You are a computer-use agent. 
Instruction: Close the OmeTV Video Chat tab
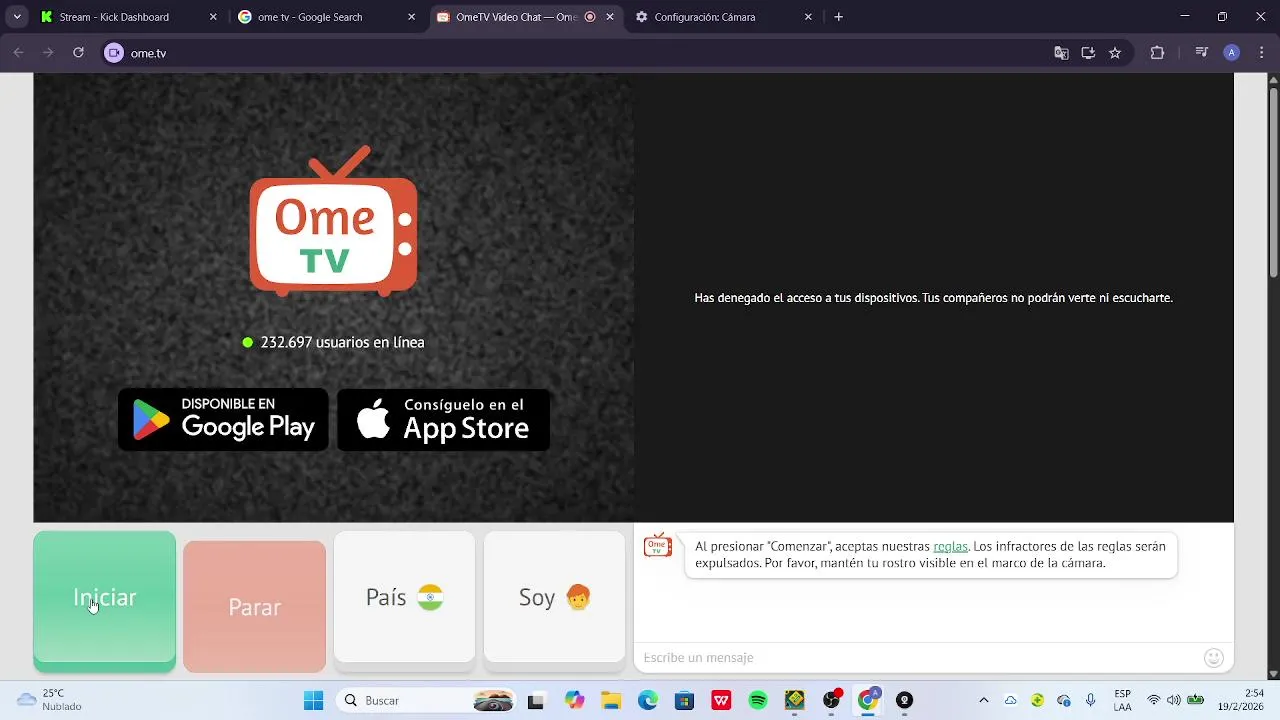610,17
